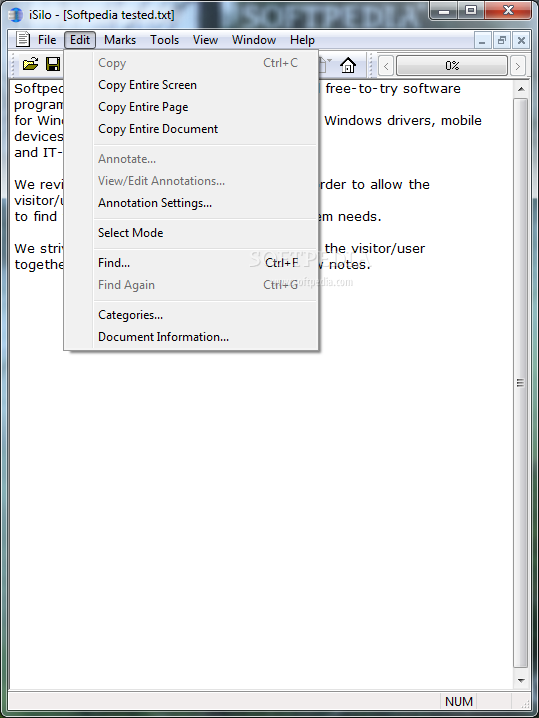Maximize the iSilo main window

470,10
